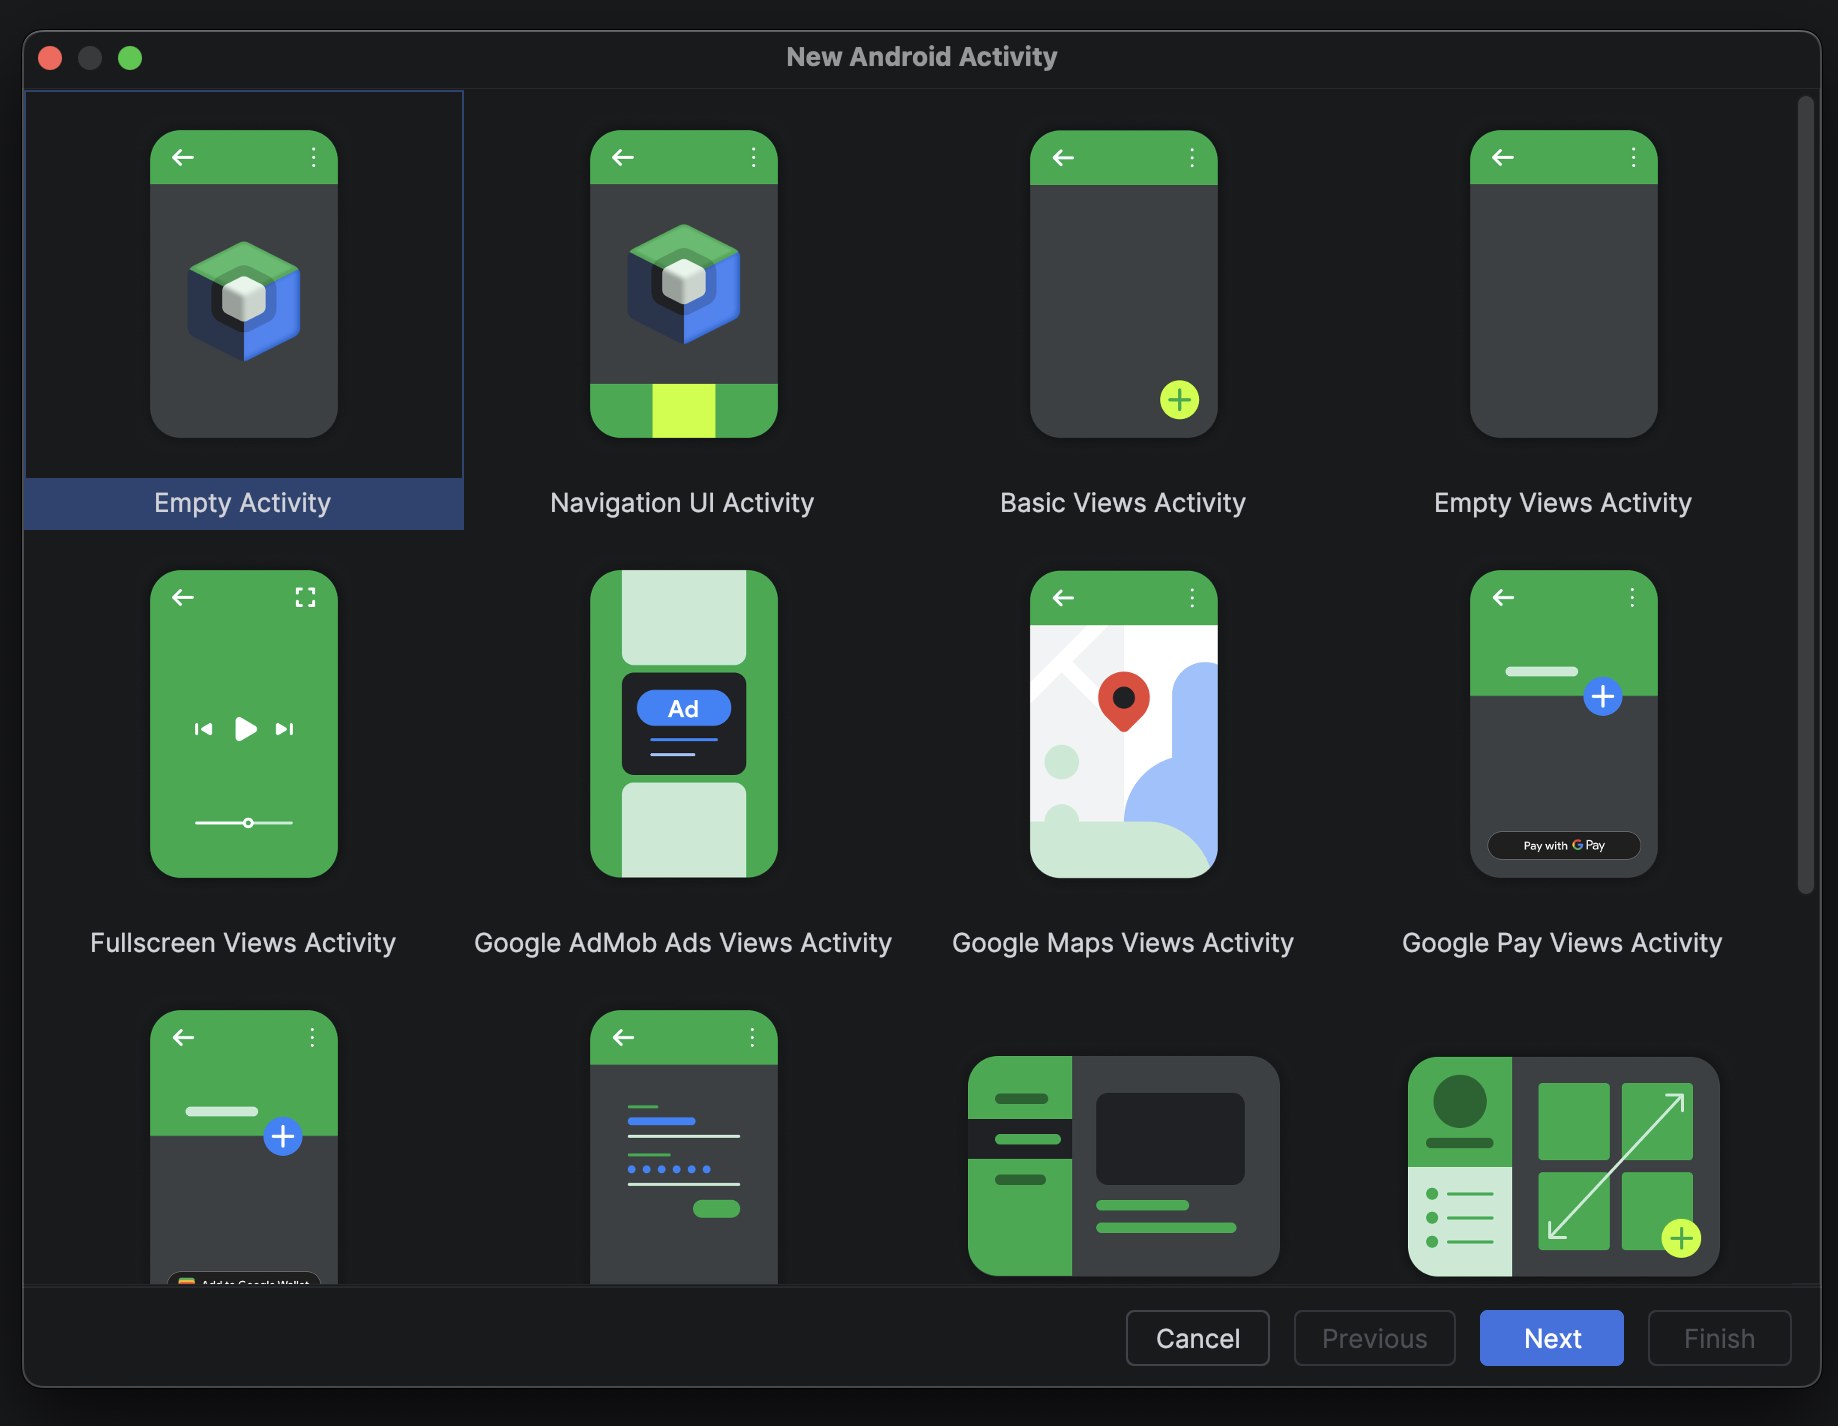Go back with the Previous button
Viewport: 1838px width, 1426px height.
click(1375, 1338)
